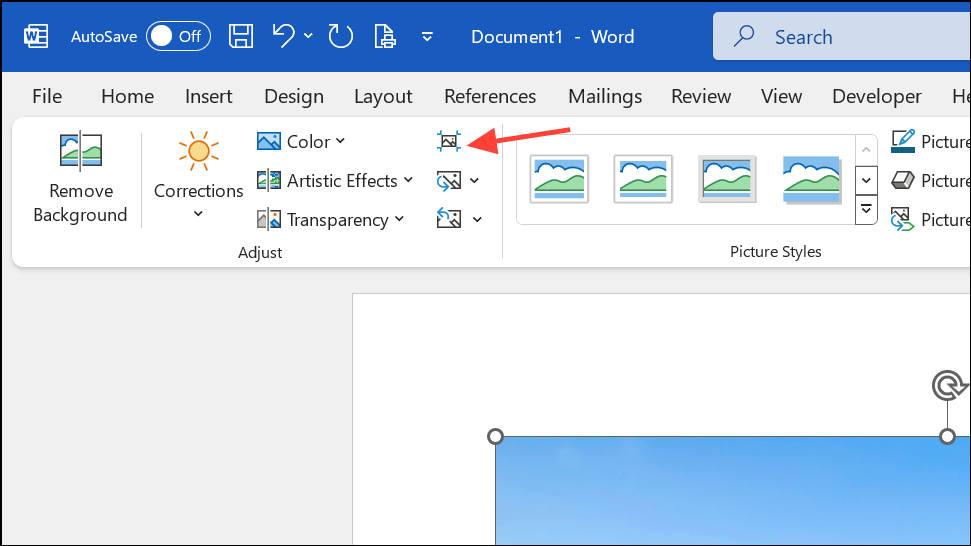The image size is (971, 546).
Task: Expand the full Picture Styles gallery
Action: (x=866, y=209)
